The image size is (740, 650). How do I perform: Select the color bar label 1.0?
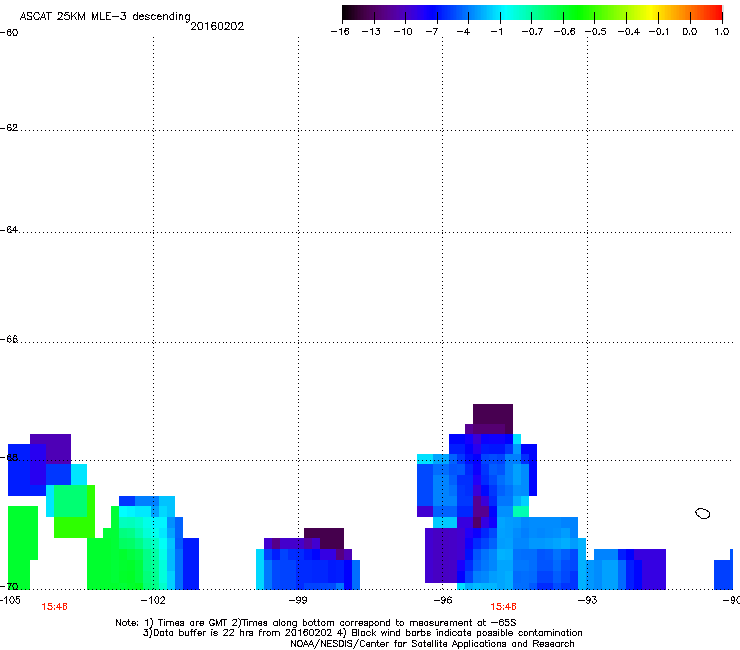[722, 32]
